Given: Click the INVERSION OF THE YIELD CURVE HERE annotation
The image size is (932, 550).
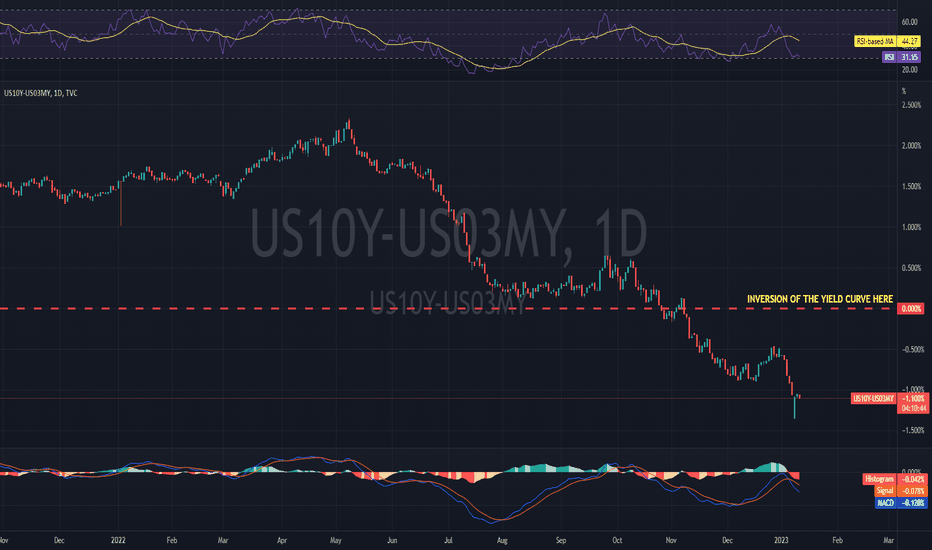Looking at the screenshot, I should pos(820,299).
